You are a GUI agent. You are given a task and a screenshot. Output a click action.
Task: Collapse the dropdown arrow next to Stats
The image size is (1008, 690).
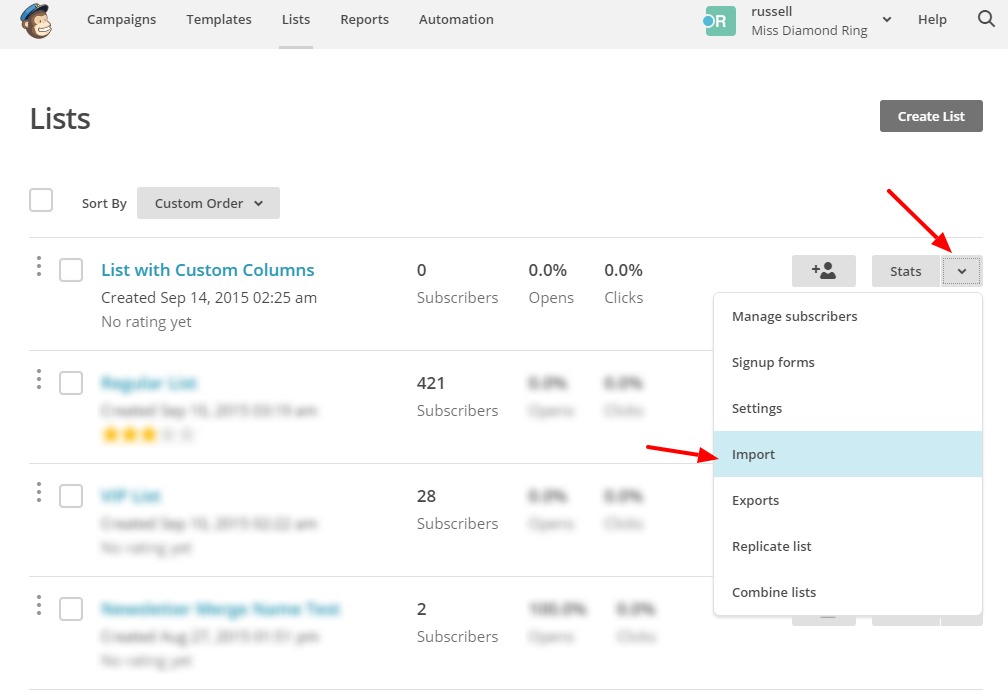[x=962, y=271]
